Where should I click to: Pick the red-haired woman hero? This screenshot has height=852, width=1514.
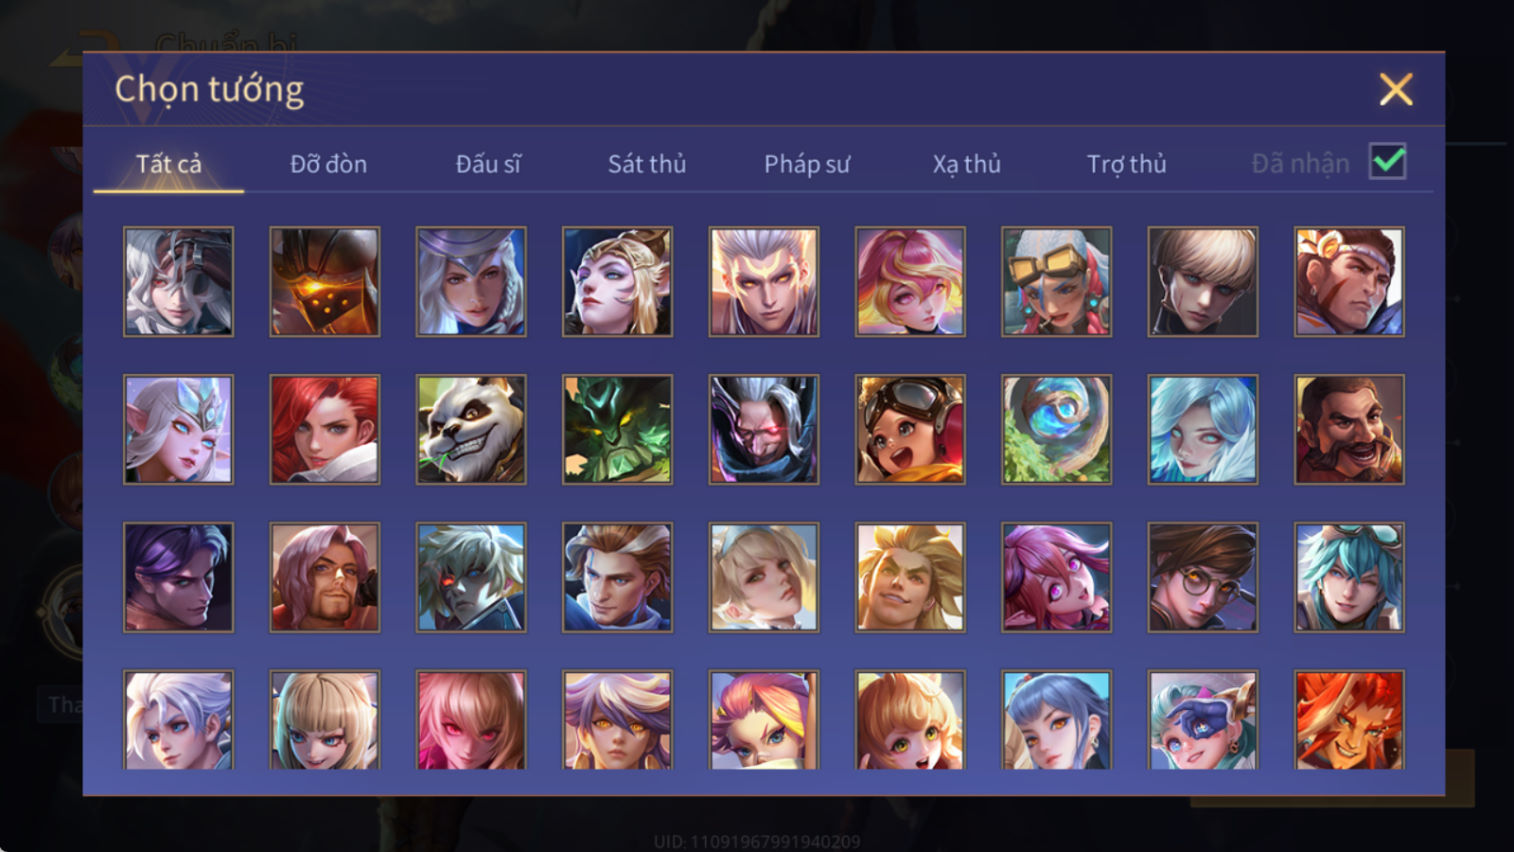coord(325,430)
